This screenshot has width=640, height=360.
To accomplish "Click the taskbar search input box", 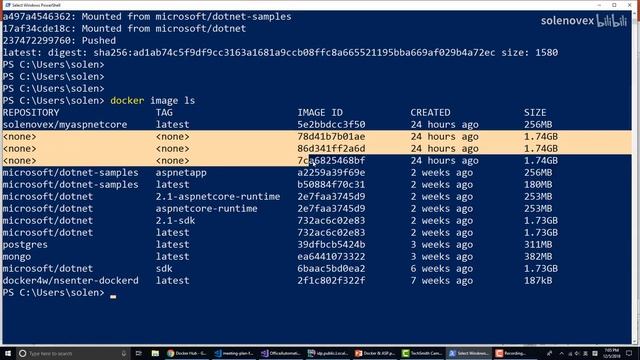I will (x=73, y=353).
